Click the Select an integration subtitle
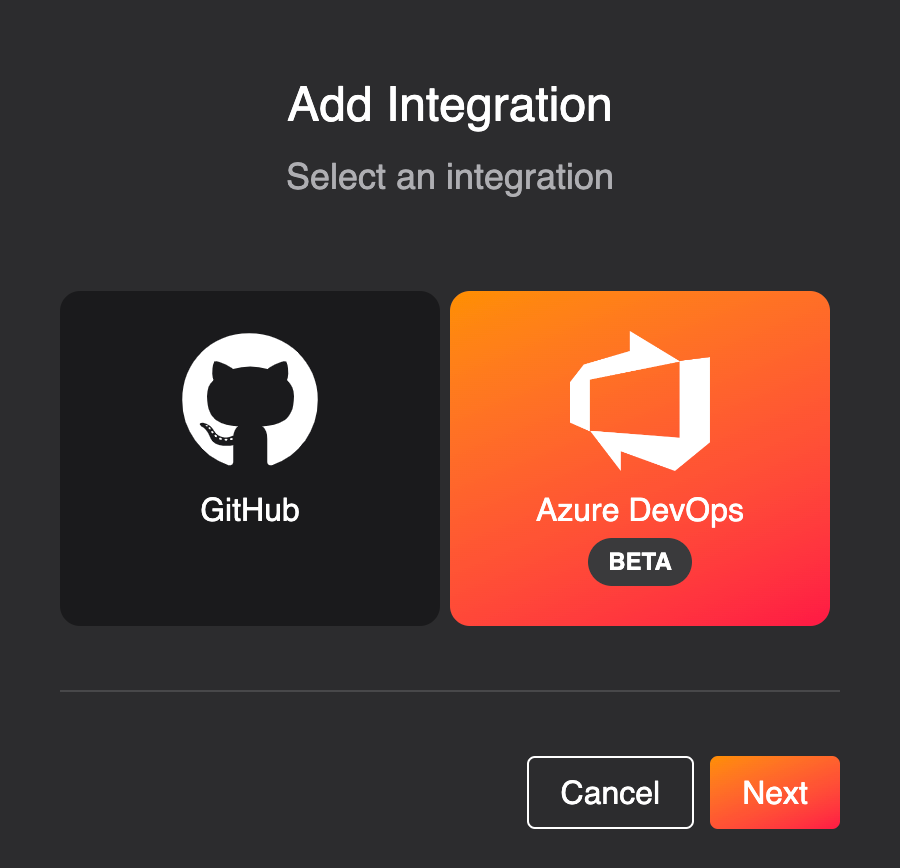The image size is (900, 868). (x=450, y=177)
